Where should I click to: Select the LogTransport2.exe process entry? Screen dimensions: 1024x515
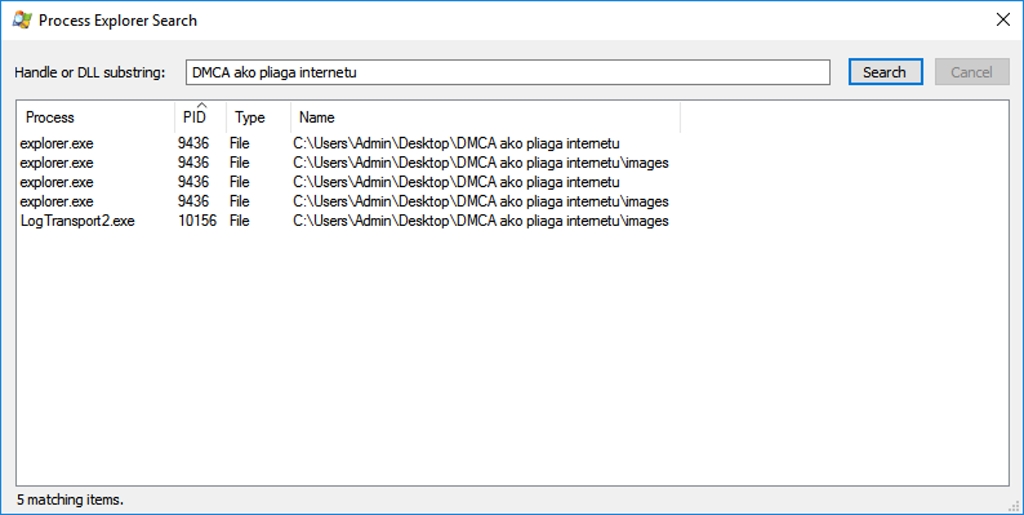77,221
